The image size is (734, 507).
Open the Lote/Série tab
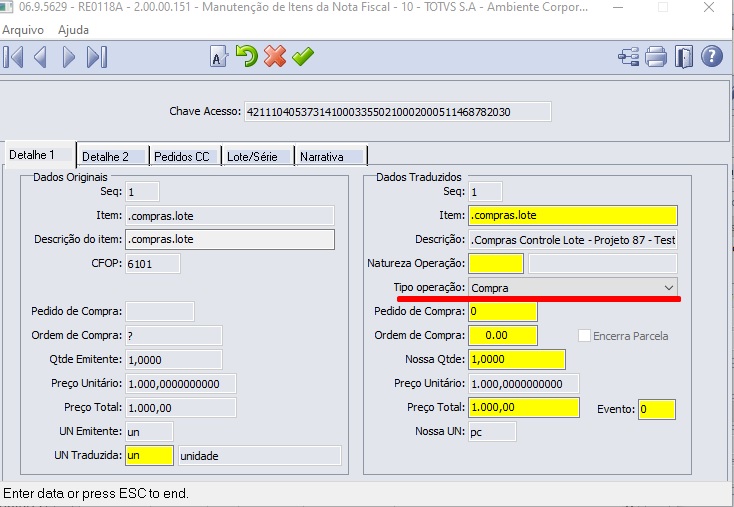[258, 156]
